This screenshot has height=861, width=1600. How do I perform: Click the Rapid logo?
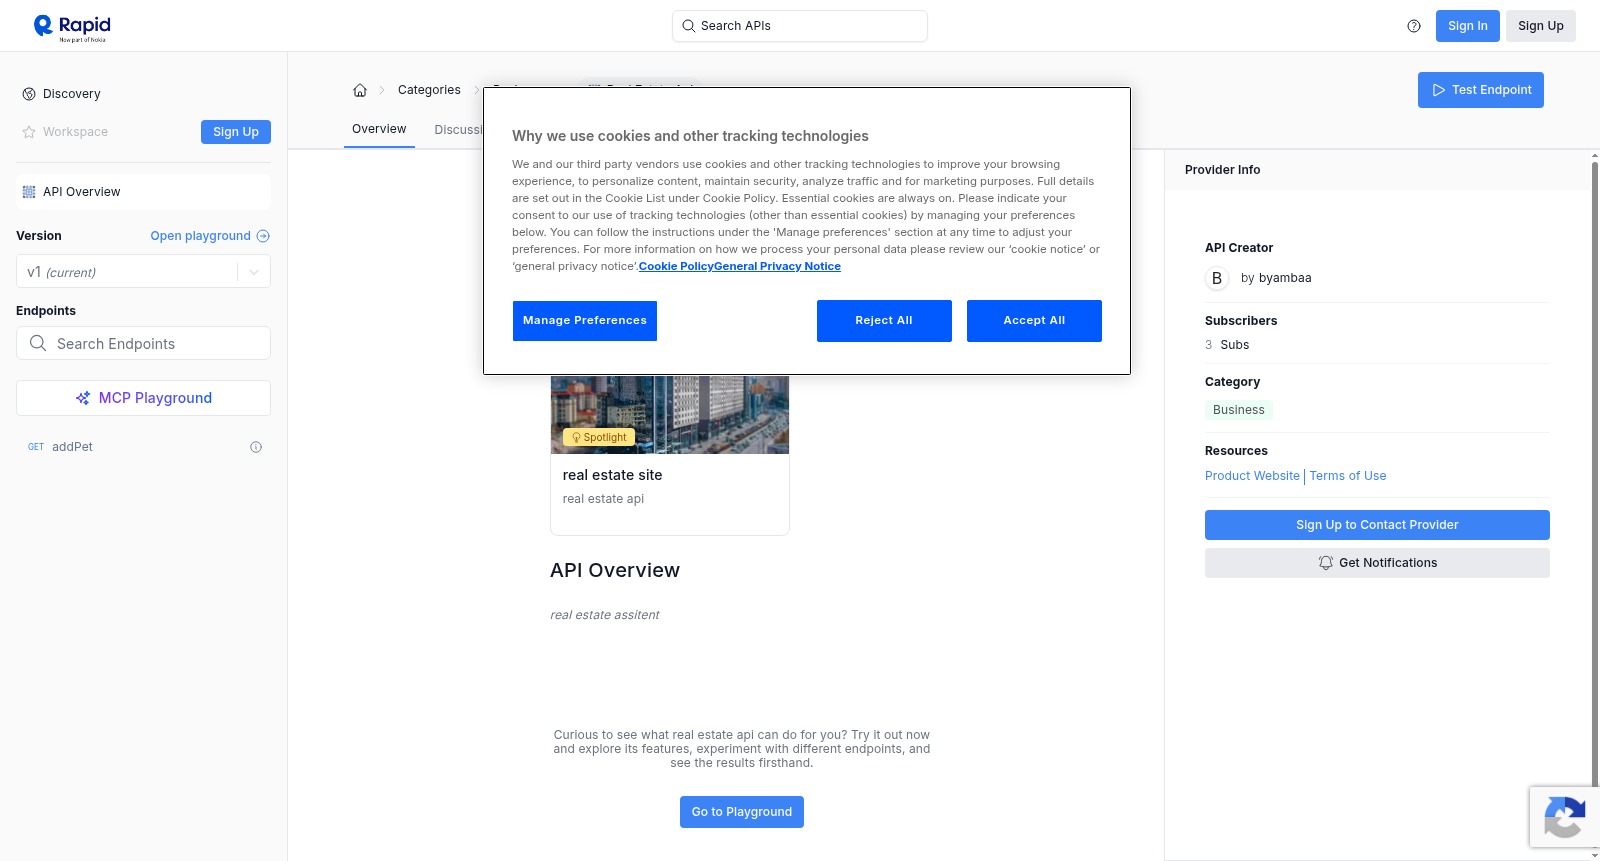pos(72,27)
